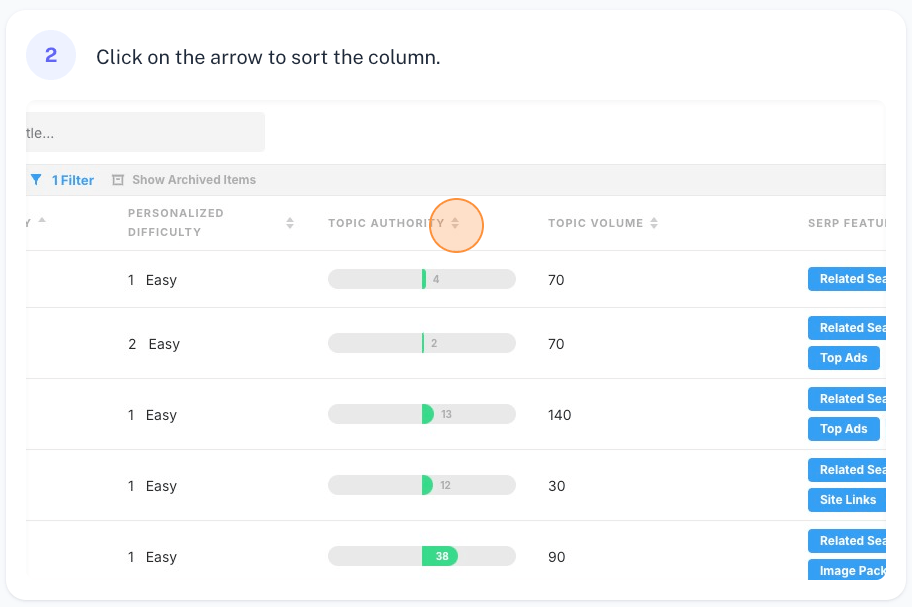
Task: Click the Personalized Difficulty sort arrow
Action: point(290,223)
